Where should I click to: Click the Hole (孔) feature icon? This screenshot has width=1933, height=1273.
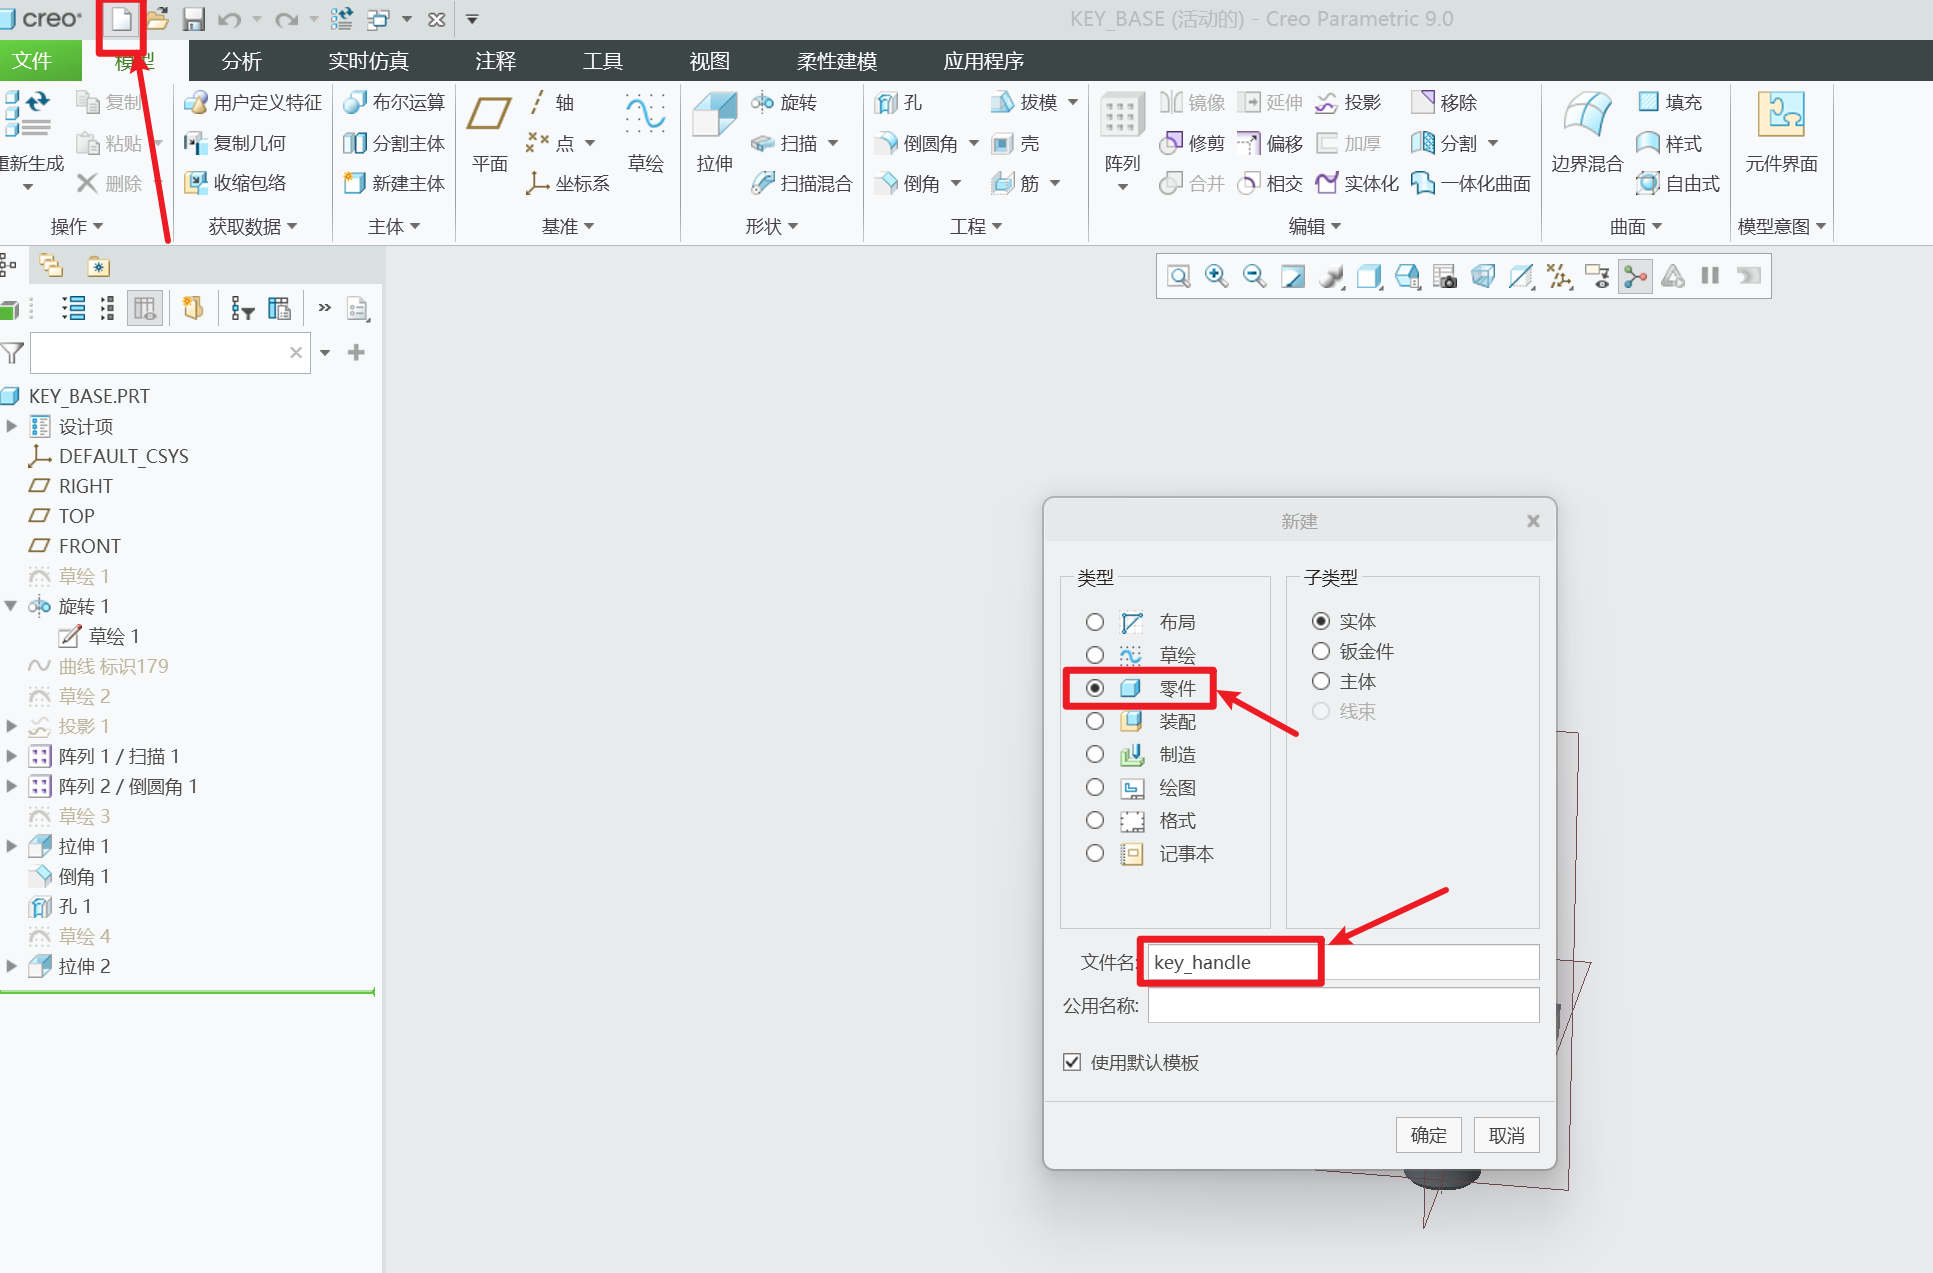(x=887, y=102)
